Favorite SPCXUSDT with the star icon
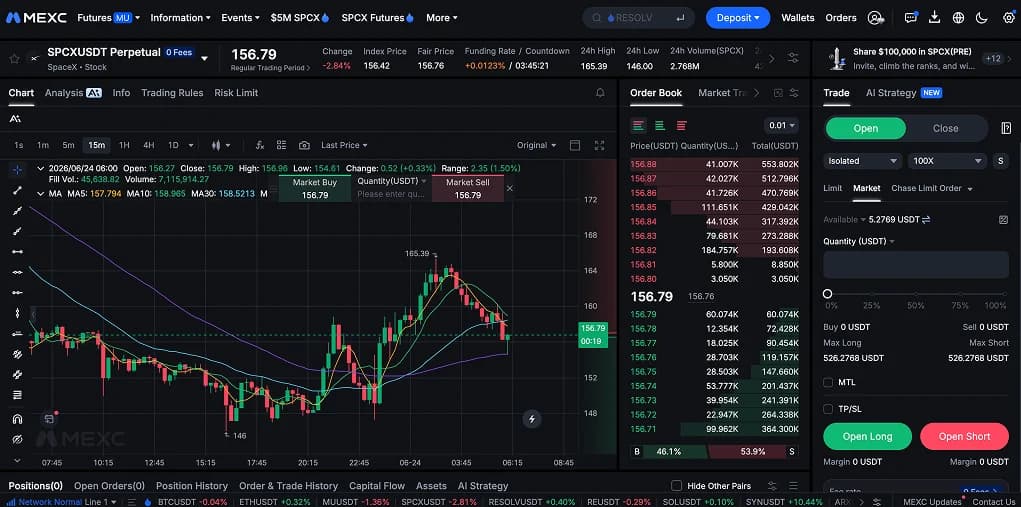Viewport: 1021px width, 507px height. [14, 59]
